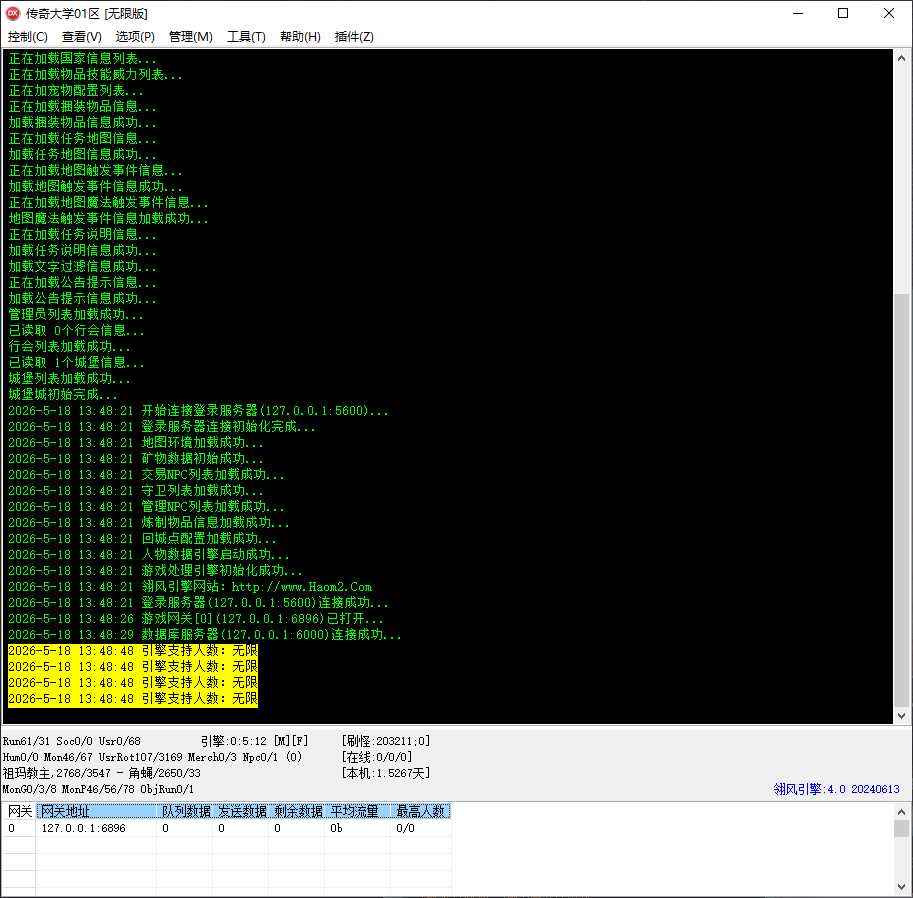Open the 控制(C) menu

pos(27,37)
